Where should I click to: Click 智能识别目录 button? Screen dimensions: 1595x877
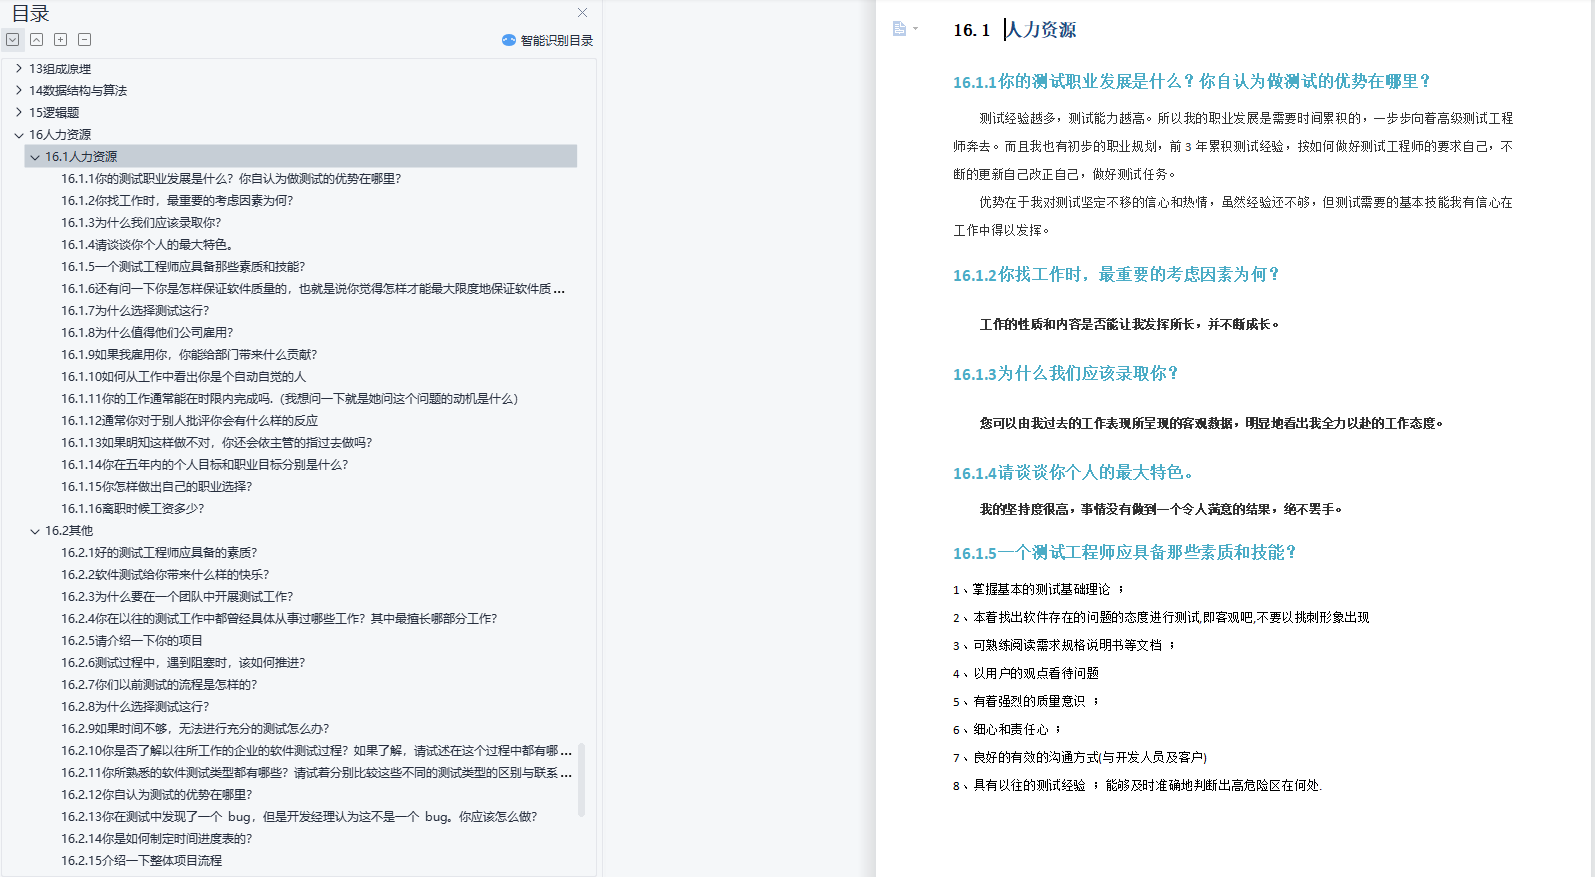[547, 41]
